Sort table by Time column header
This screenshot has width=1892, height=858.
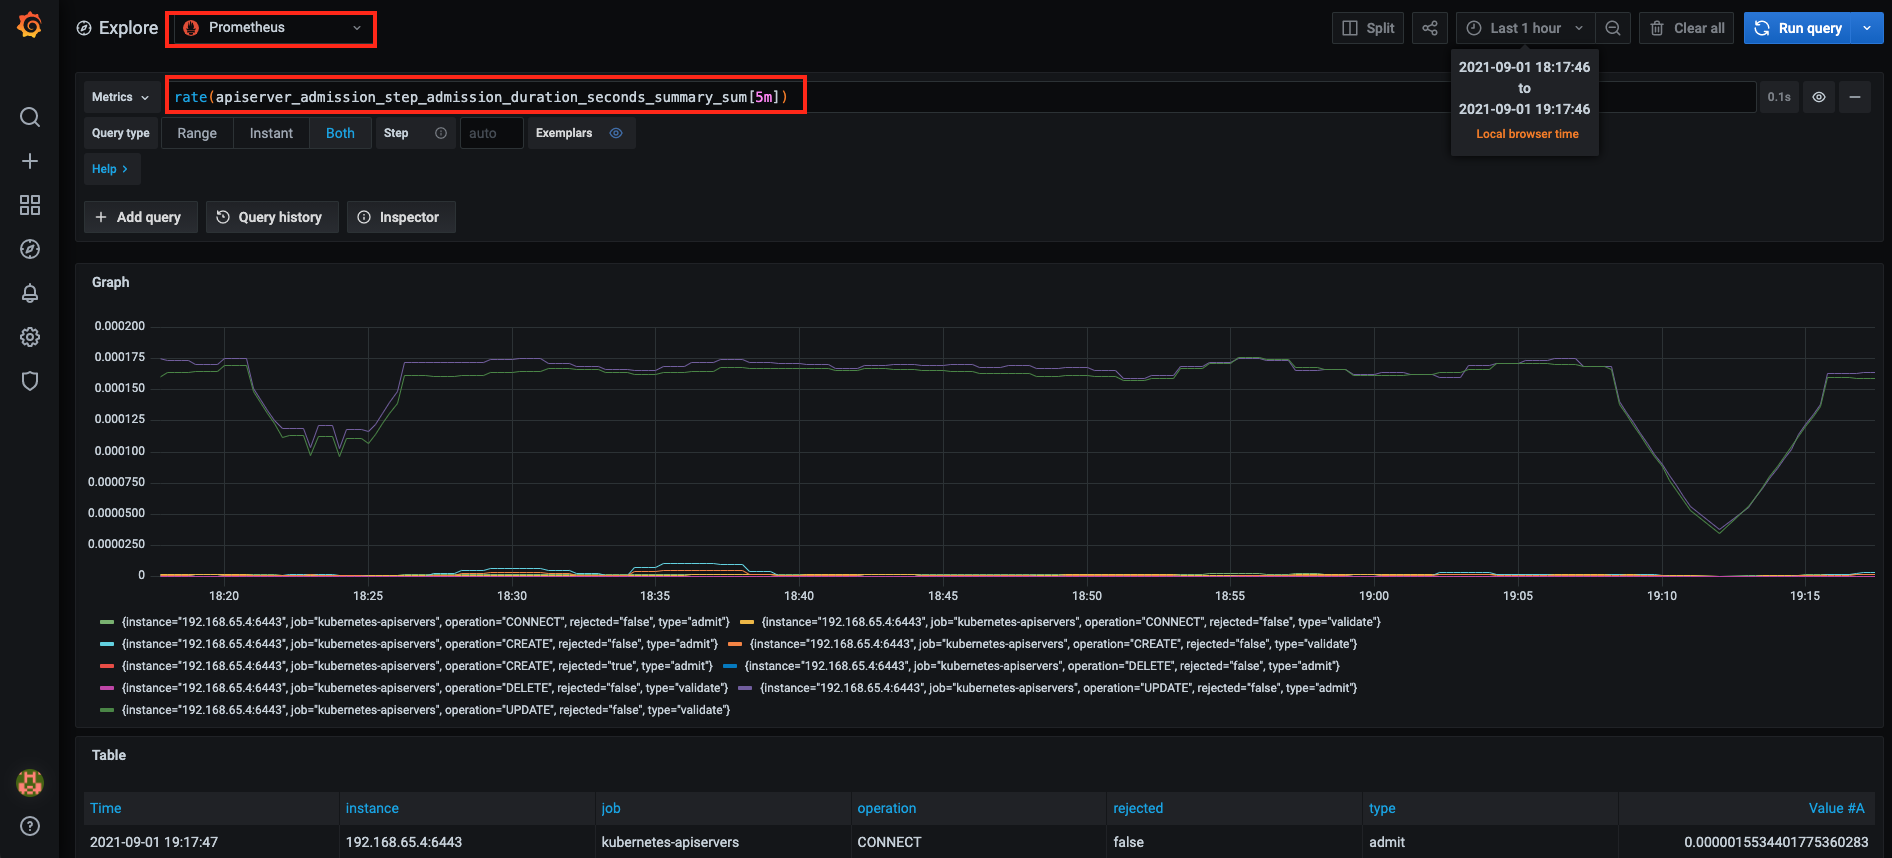point(106,808)
